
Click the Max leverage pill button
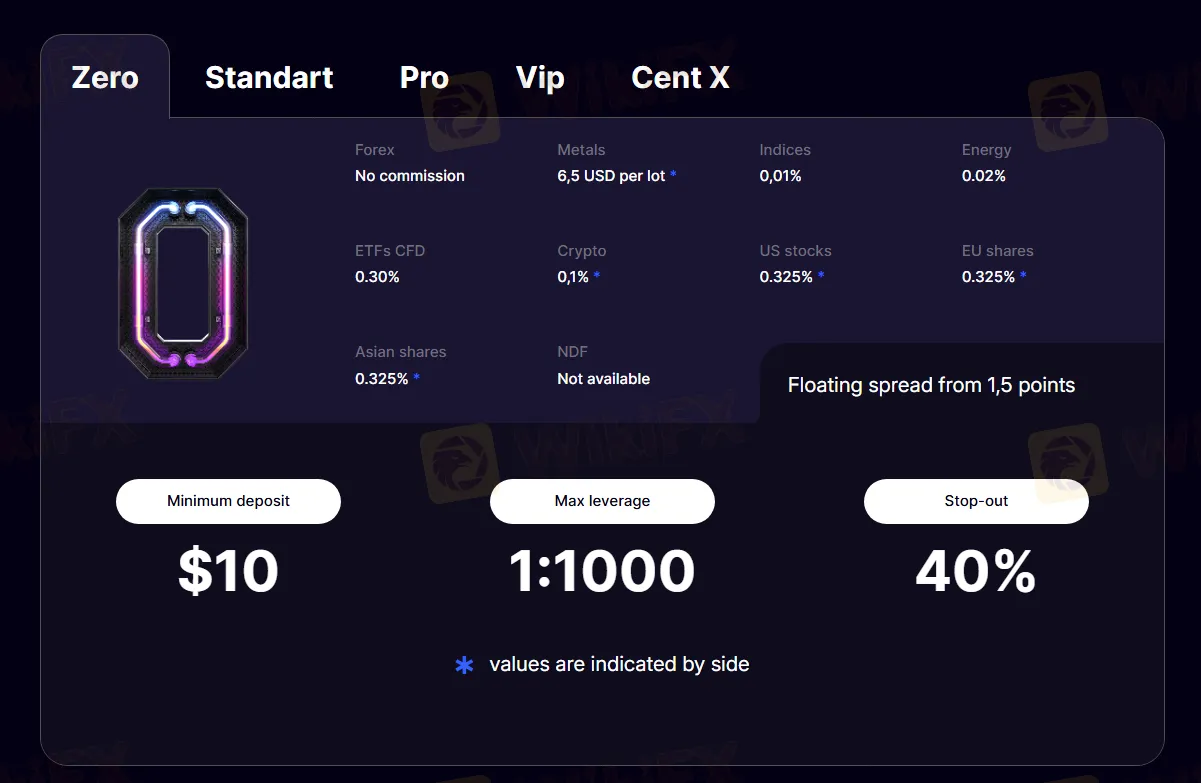pyautogui.click(x=602, y=501)
